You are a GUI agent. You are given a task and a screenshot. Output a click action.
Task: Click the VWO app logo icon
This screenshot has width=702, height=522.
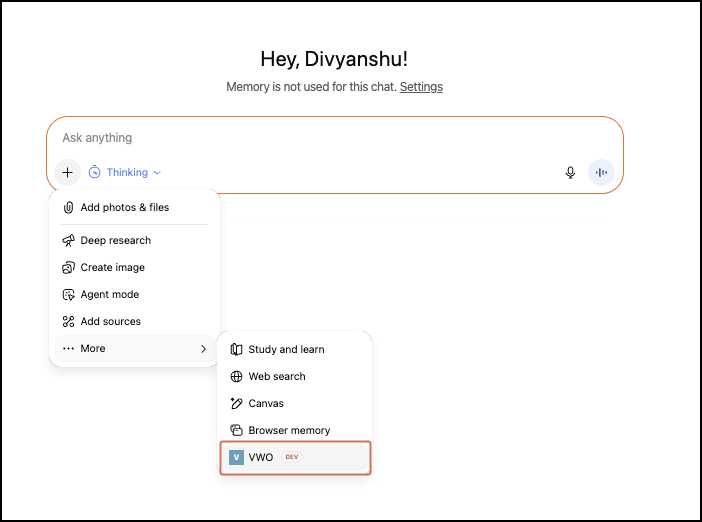(236, 457)
